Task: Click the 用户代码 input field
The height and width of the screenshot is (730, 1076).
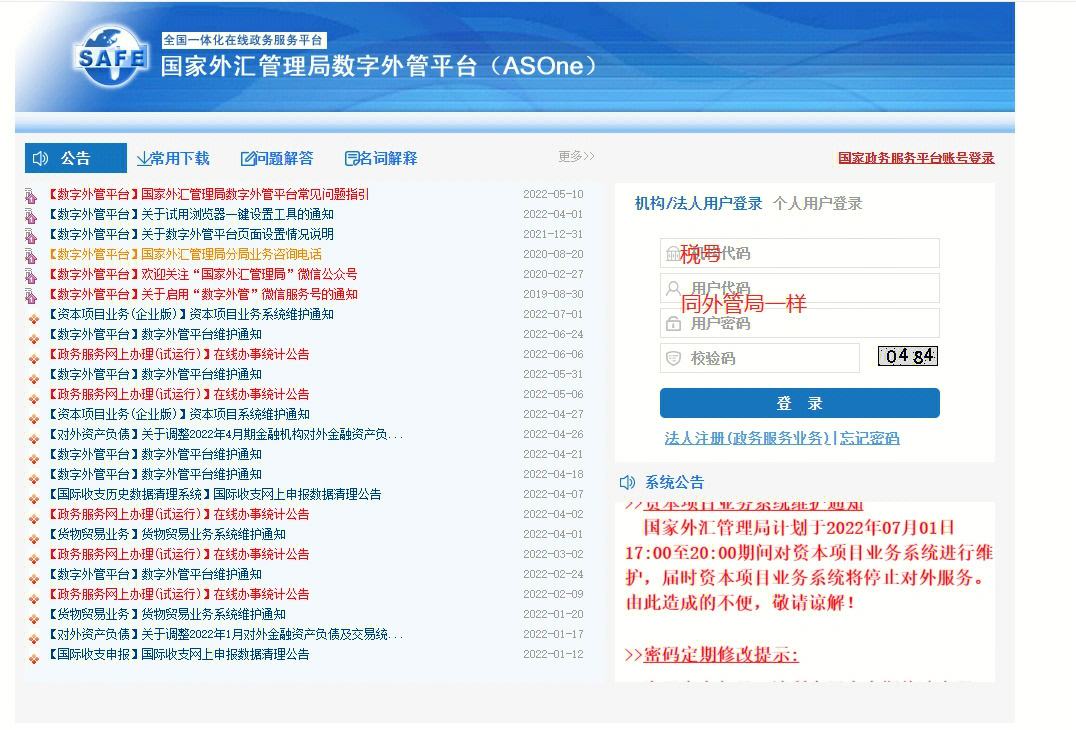Action: coord(799,288)
